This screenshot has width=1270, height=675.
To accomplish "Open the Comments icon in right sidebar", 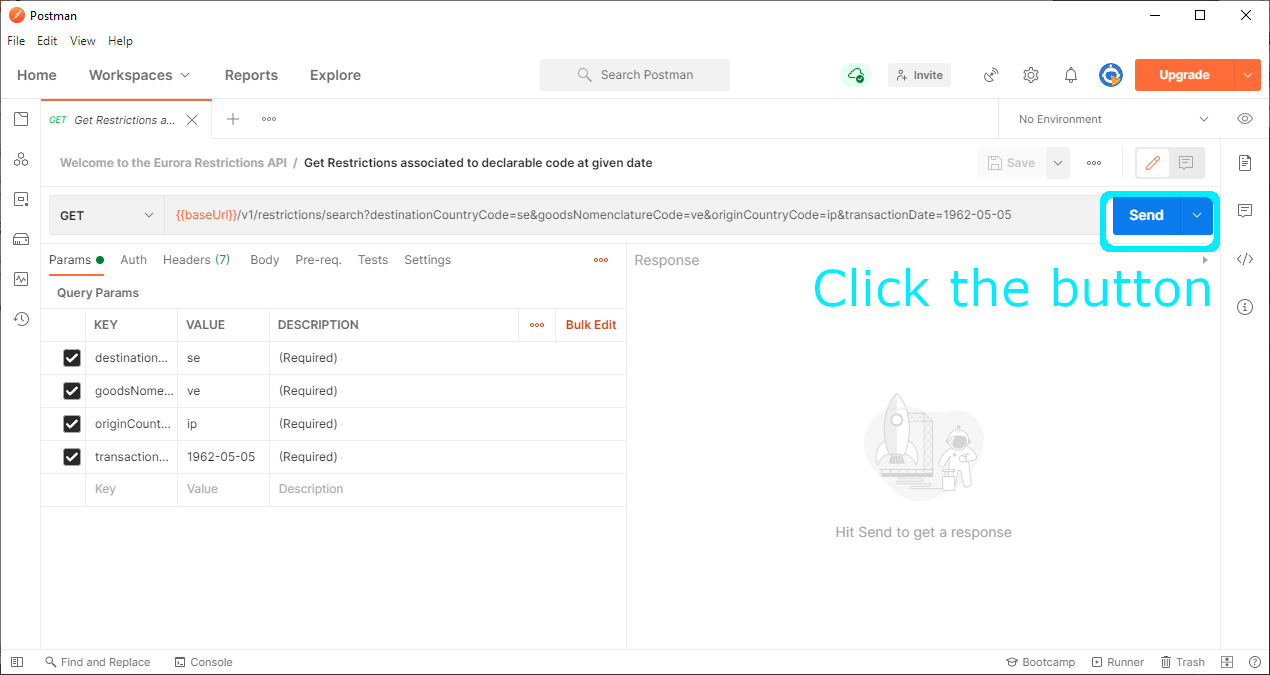I will [1245, 211].
